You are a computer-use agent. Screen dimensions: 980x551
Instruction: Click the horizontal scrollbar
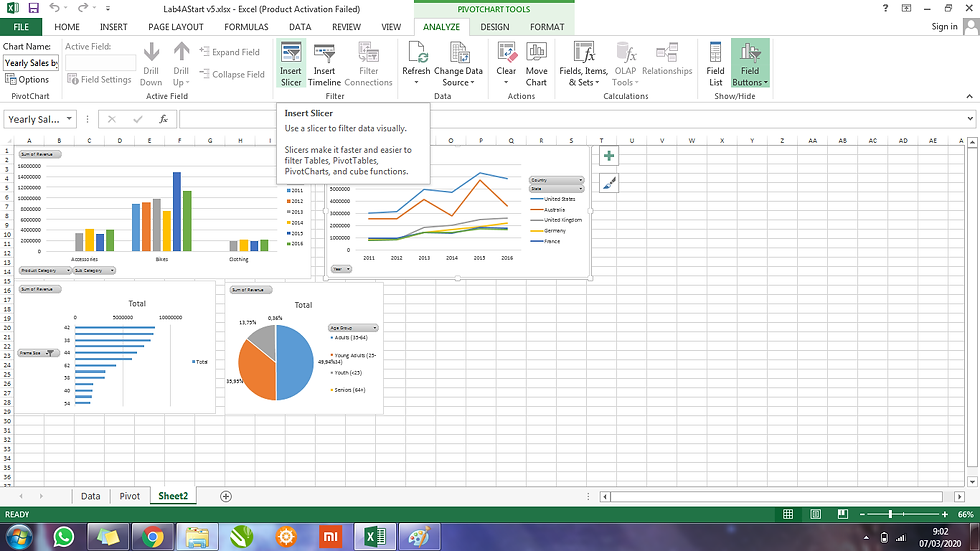coord(776,497)
